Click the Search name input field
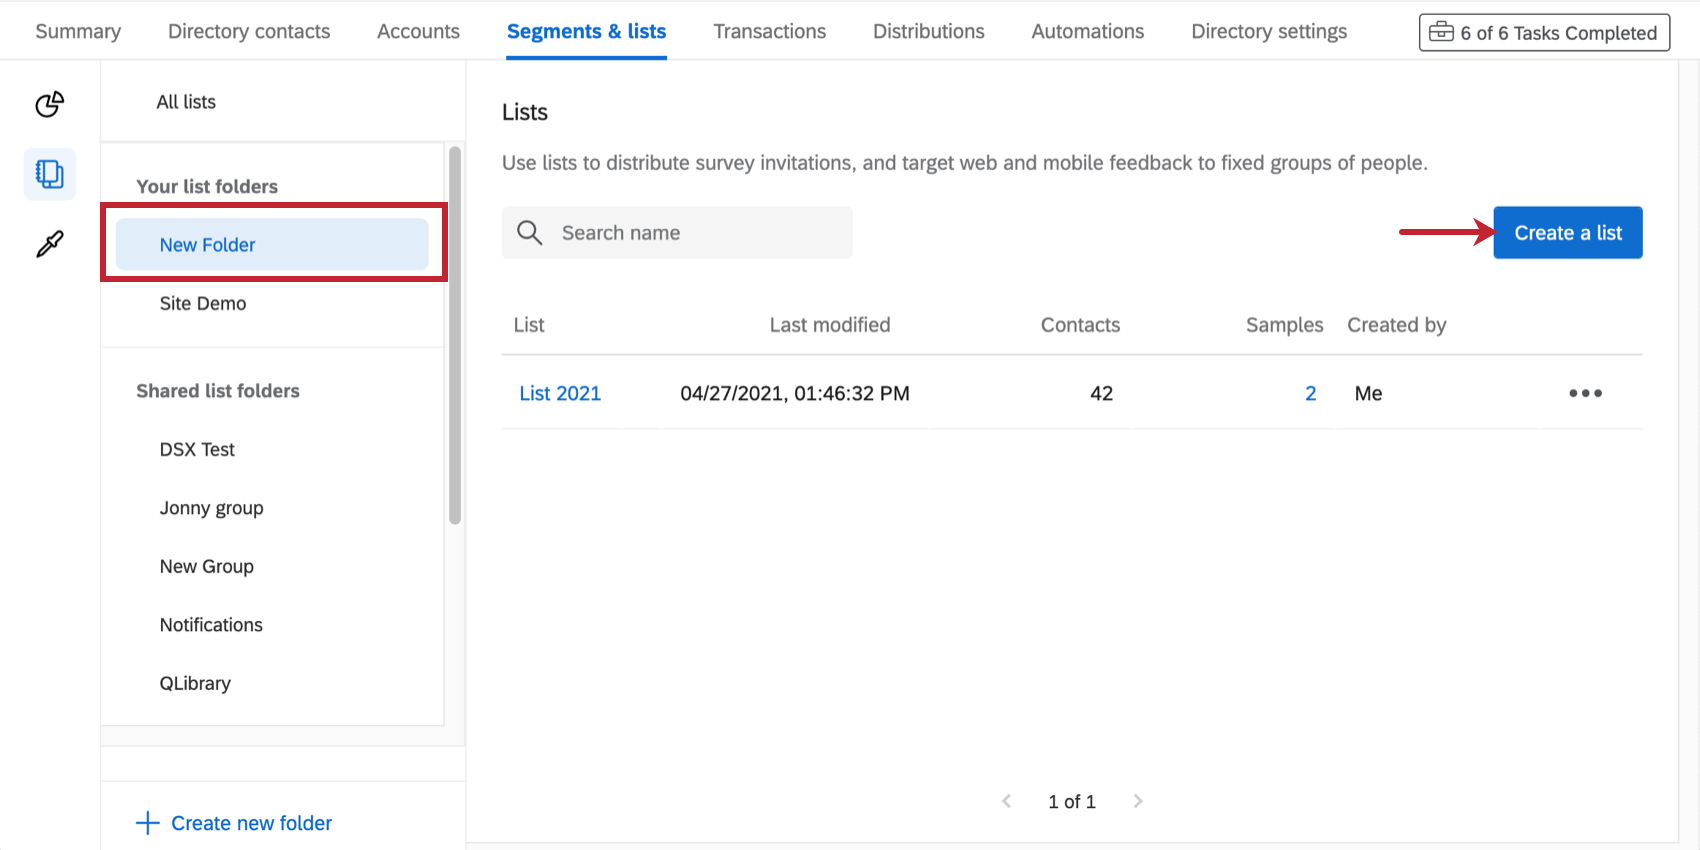Screen dimensions: 1700x850 click(x=700, y=233)
